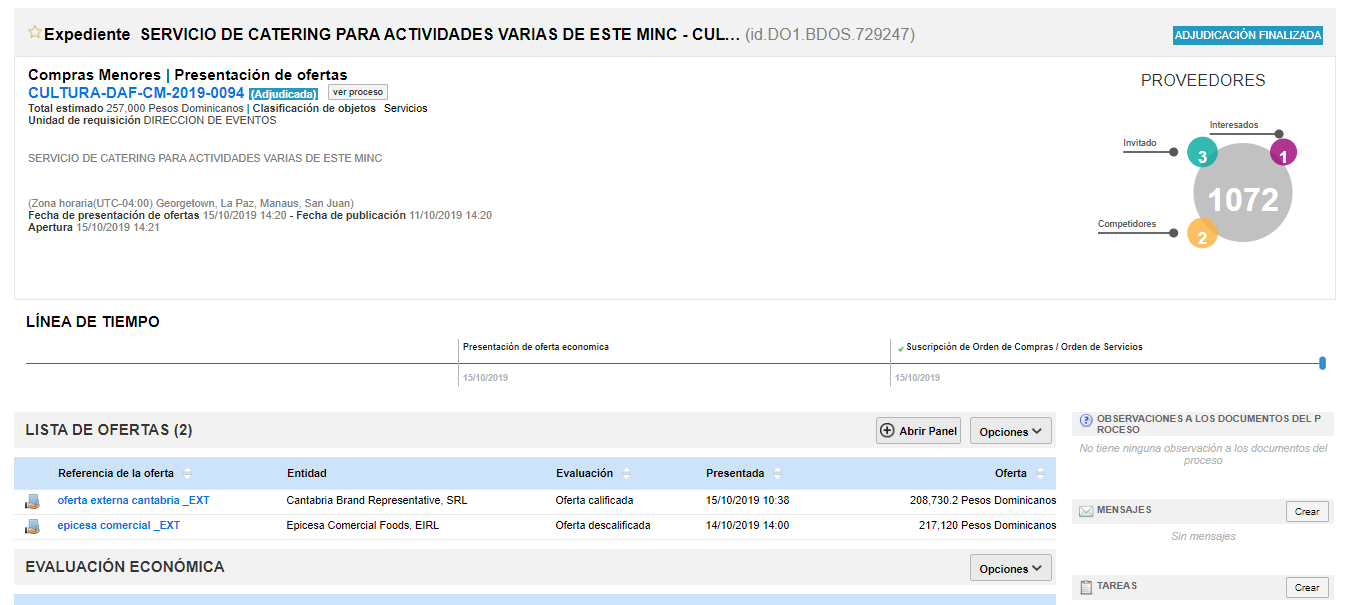Click the ver proceso button
1348x605 pixels.
point(357,92)
